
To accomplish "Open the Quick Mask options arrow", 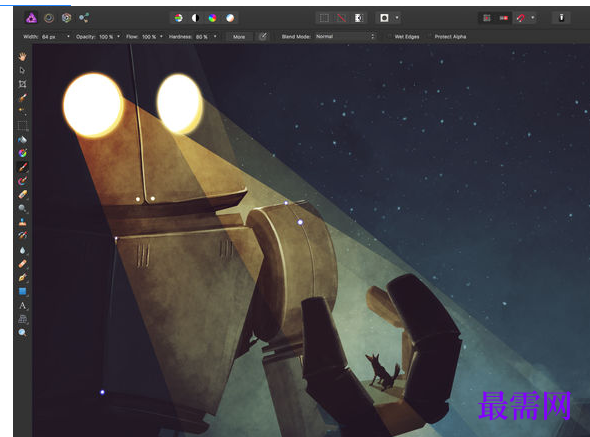I will tap(397, 18).
